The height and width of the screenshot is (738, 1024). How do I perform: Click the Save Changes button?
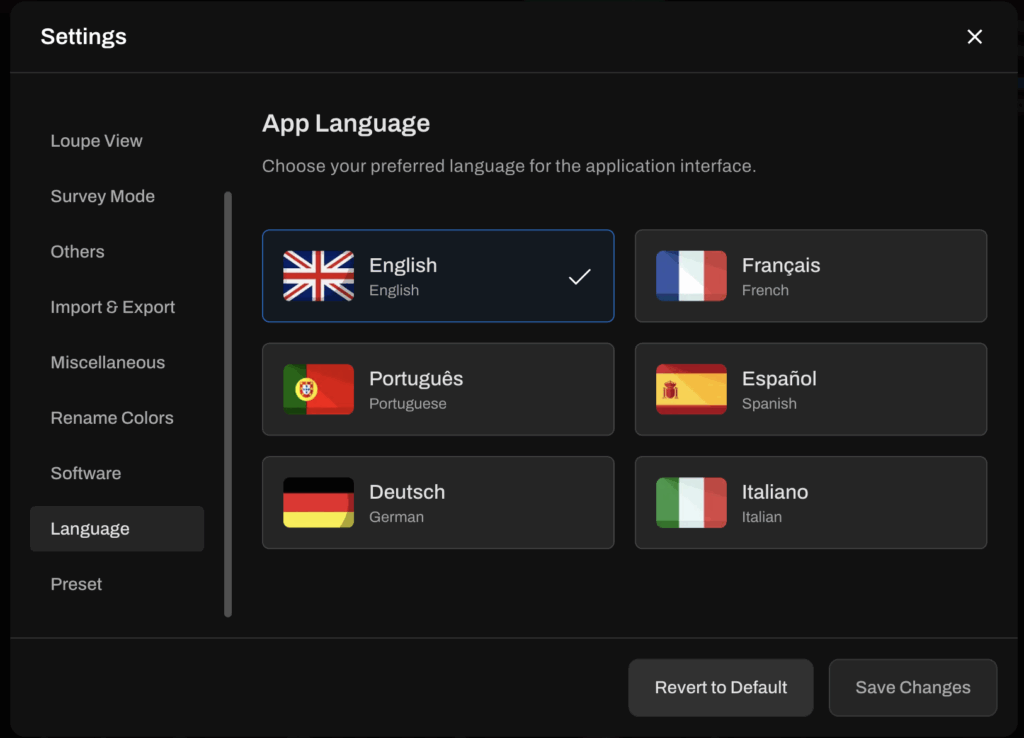[x=912, y=687]
